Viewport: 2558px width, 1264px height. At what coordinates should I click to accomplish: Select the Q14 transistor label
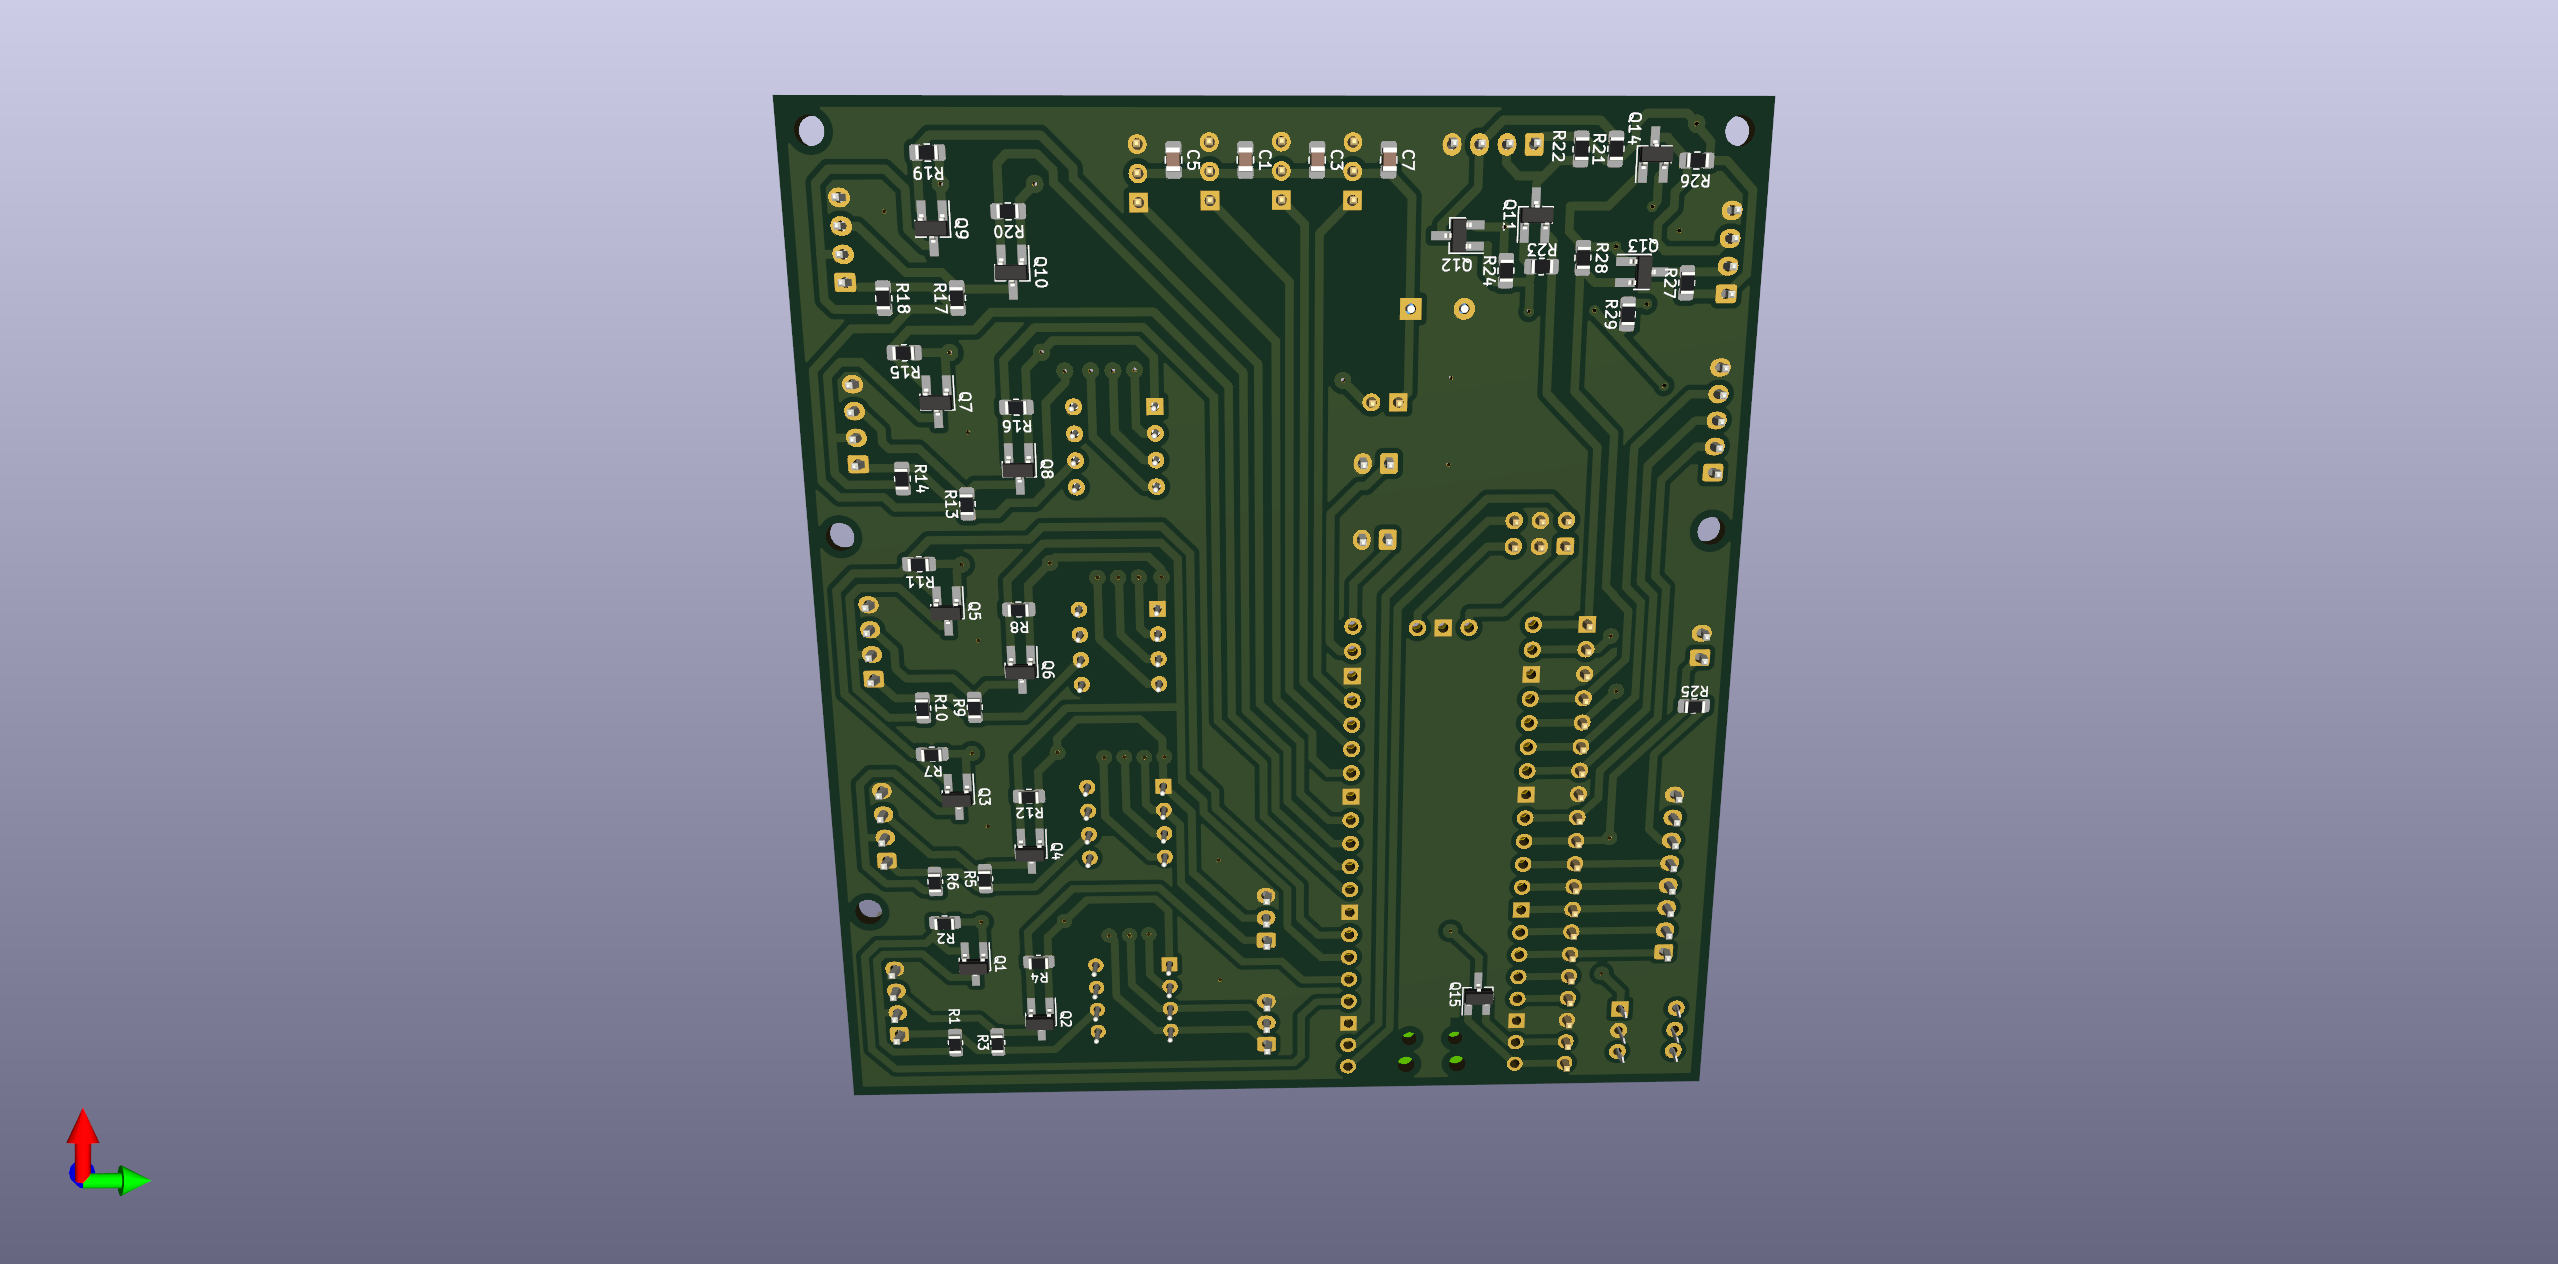click(1634, 128)
